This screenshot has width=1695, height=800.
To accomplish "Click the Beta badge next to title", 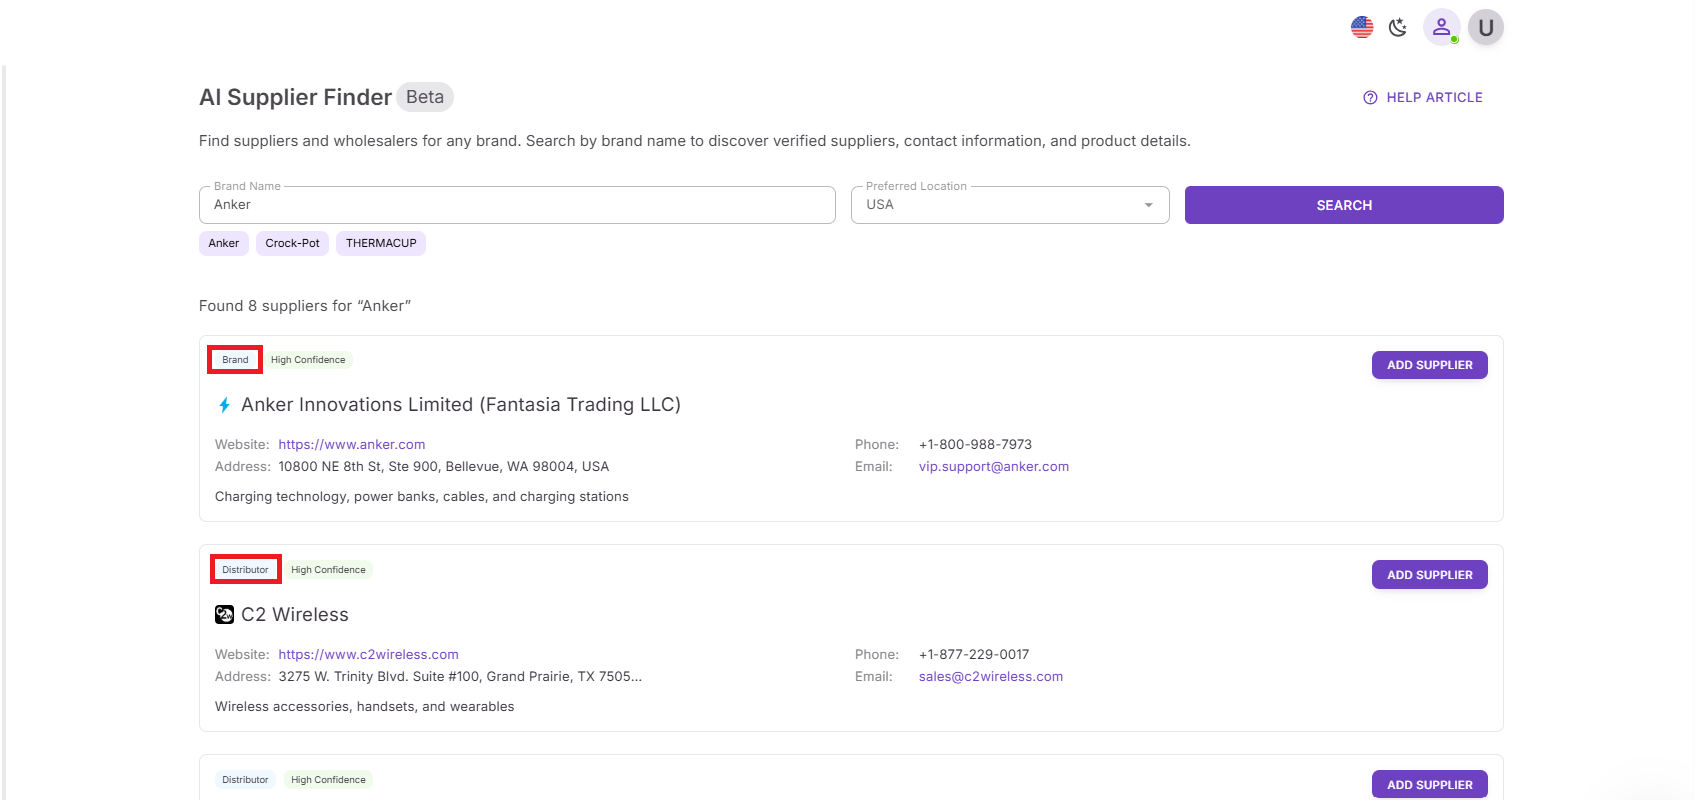I will 425,97.
